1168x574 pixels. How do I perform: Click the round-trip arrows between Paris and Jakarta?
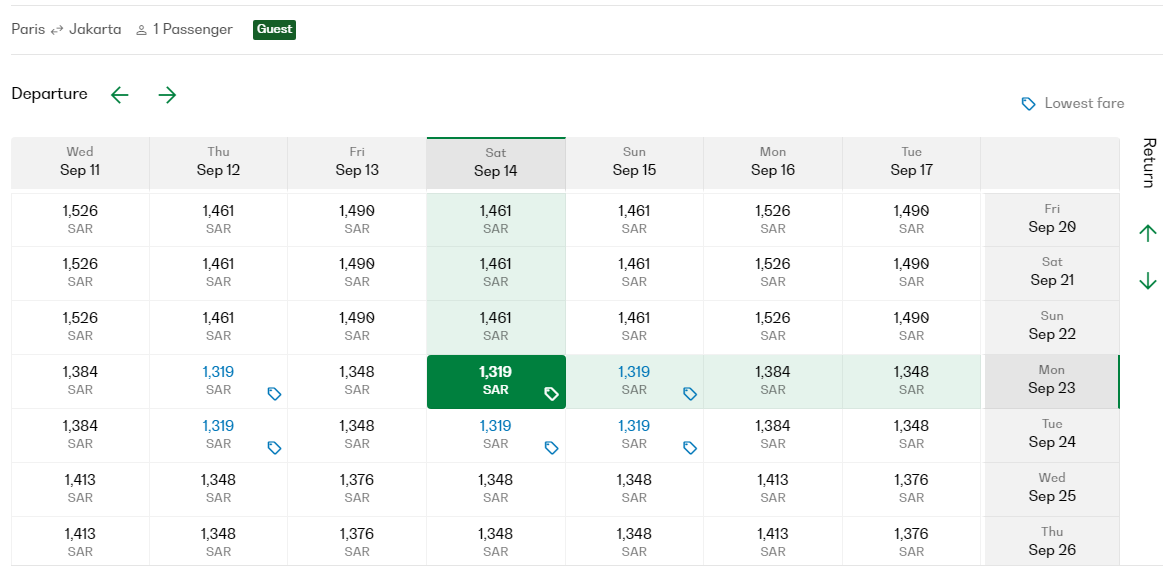click(x=57, y=31)
